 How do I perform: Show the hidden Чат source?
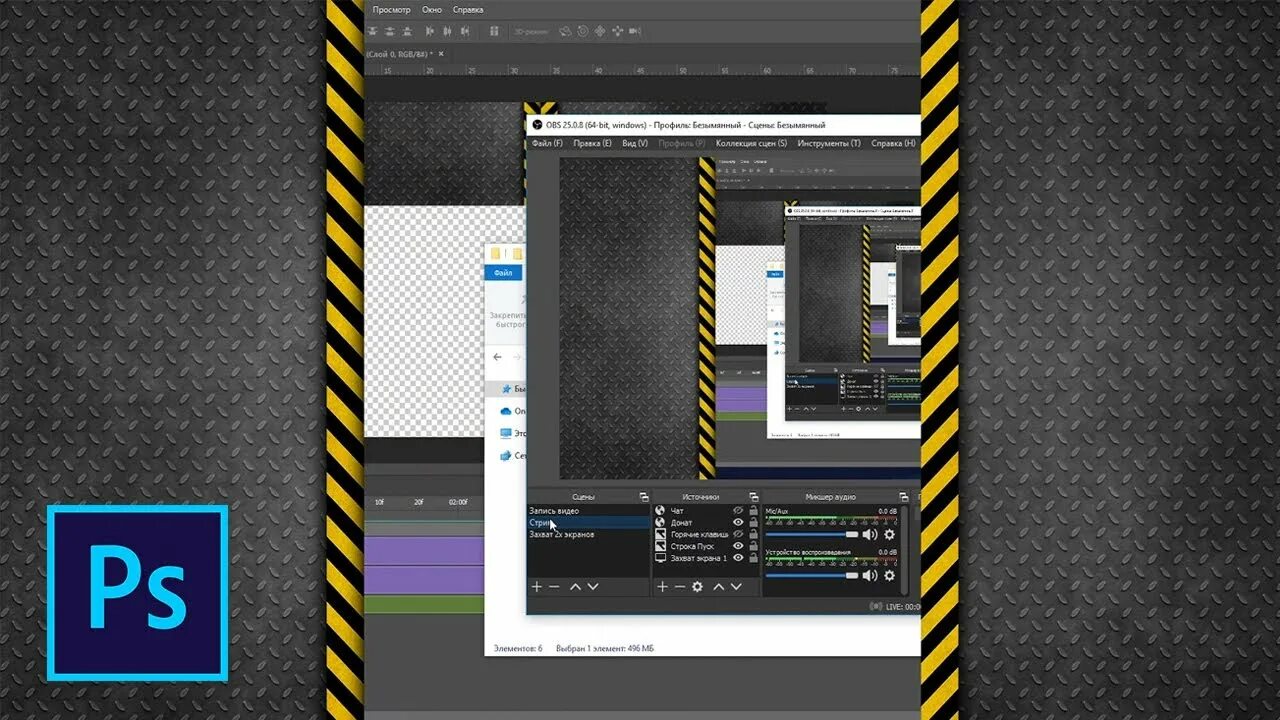click(x=738, y=511)
